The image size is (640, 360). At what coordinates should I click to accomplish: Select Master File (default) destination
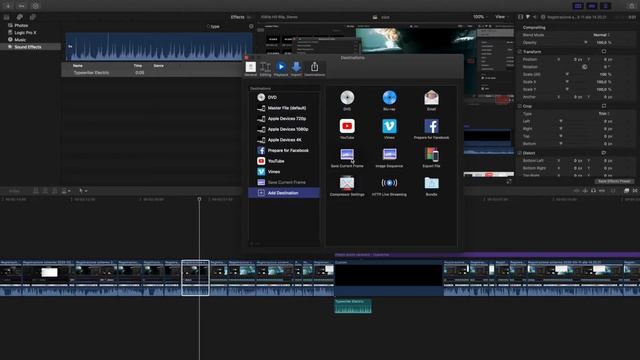(x=284, y=108)
